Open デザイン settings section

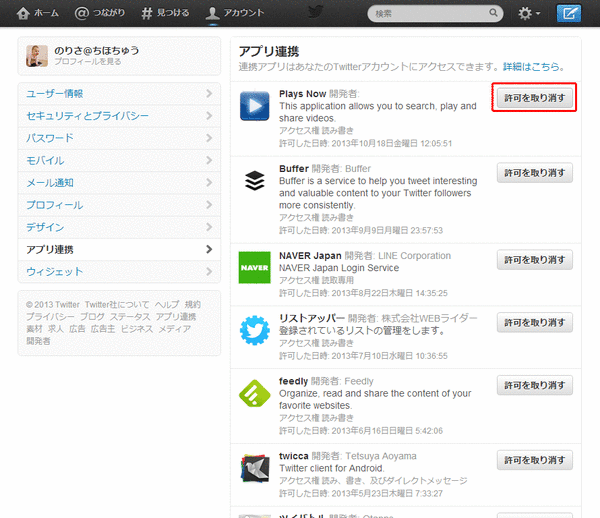click(x=119, y=227)
